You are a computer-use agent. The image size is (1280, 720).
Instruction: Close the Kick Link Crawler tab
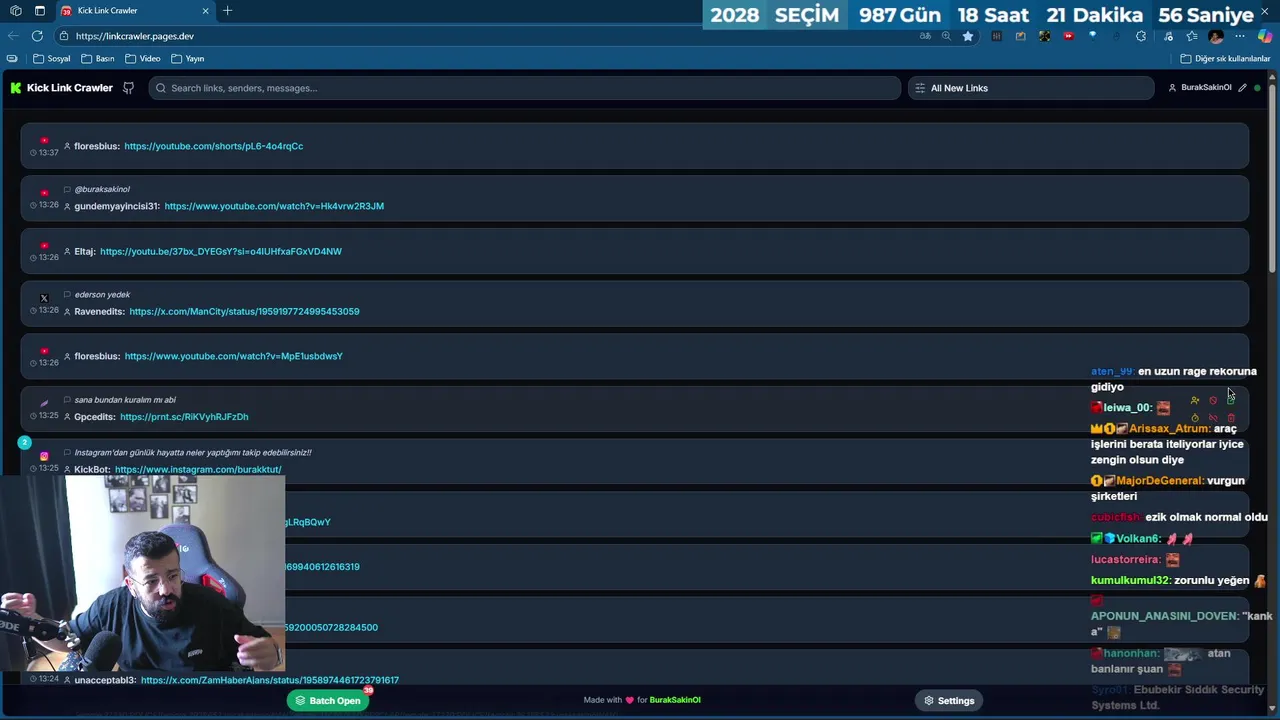pos(205,11)
